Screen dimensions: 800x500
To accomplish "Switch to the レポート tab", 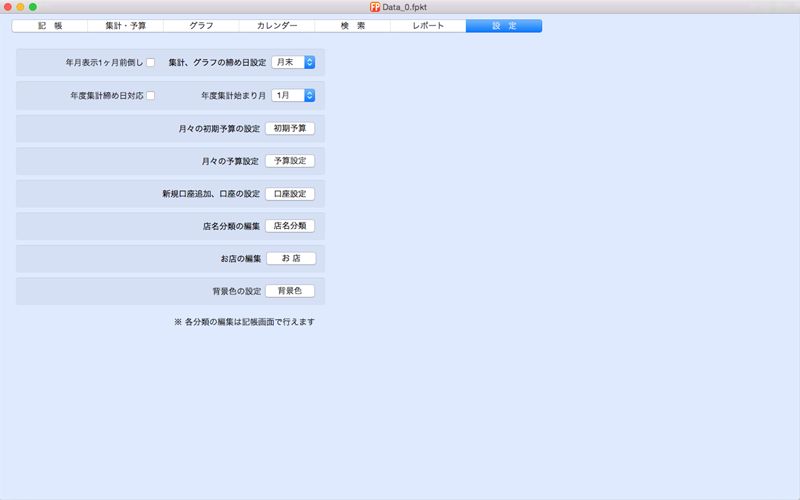I will tap(428, 26).
